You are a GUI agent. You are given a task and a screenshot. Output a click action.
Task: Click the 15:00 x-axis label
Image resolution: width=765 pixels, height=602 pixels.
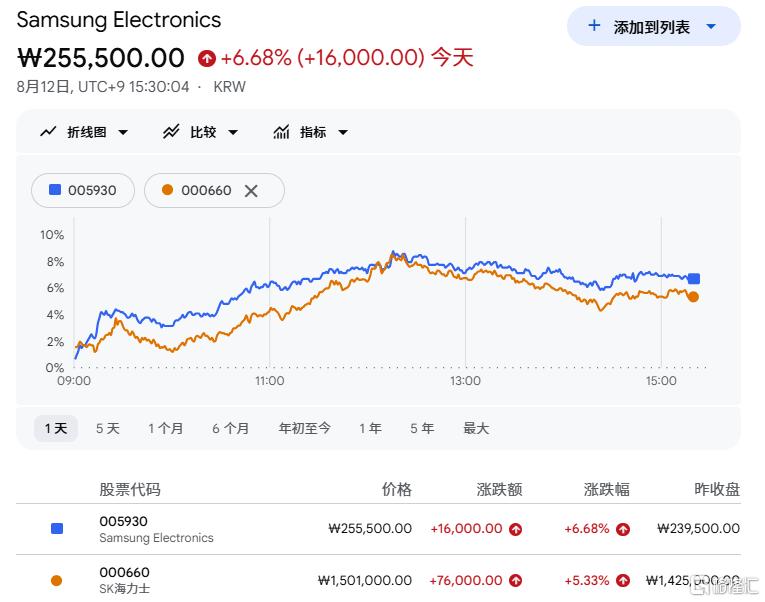(661, 381)
